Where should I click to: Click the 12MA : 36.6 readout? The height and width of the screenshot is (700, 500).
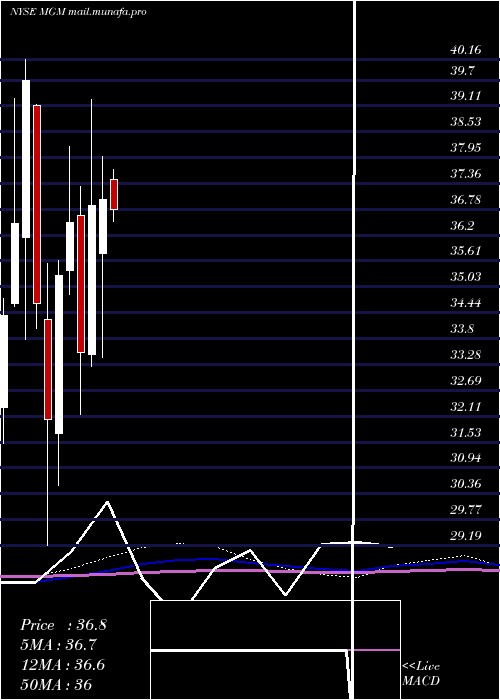62,665
